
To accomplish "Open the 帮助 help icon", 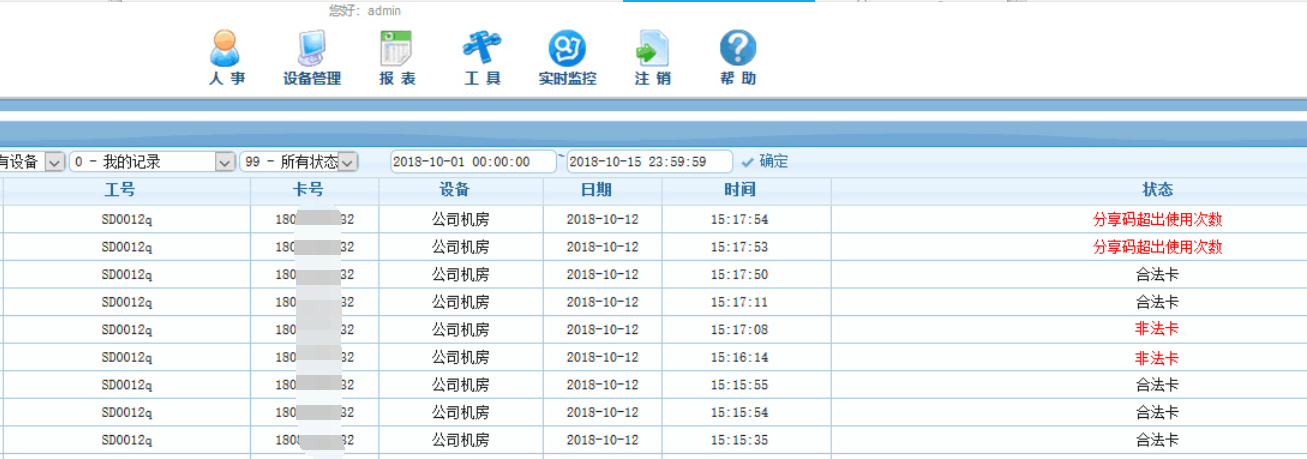I will click(x=738, y=49).
